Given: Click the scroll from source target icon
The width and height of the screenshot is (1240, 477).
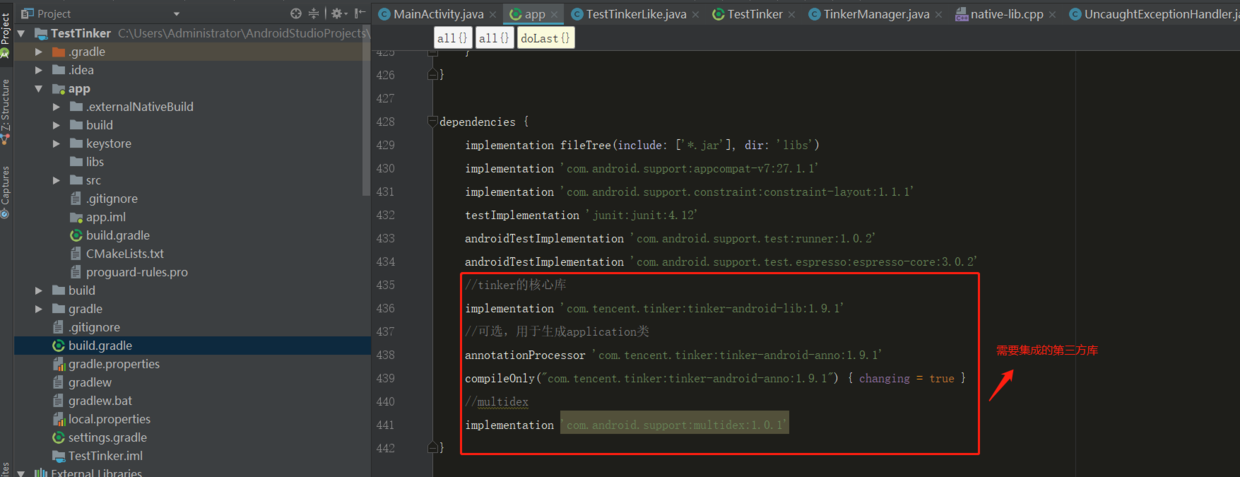Looking at the screenshot, I should pos(296,14).
